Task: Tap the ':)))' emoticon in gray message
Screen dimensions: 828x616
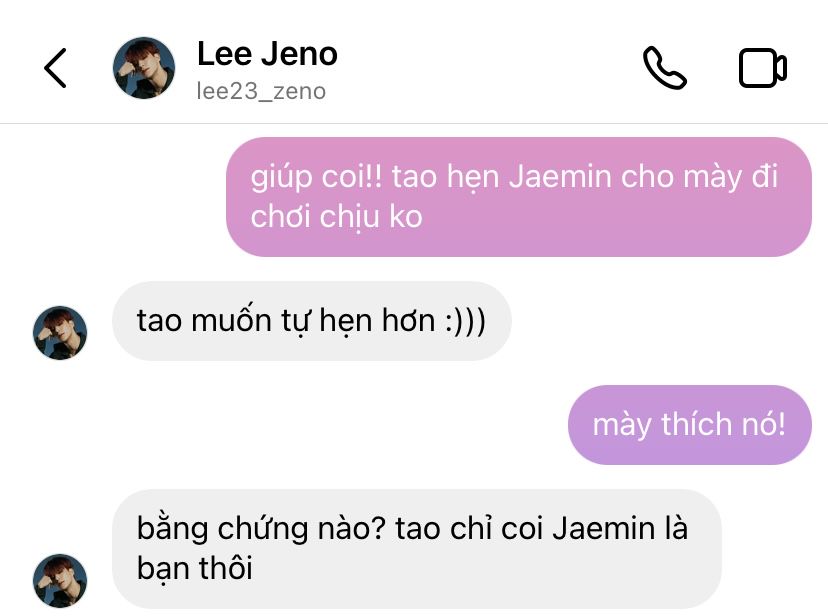Action: [465, 321]
